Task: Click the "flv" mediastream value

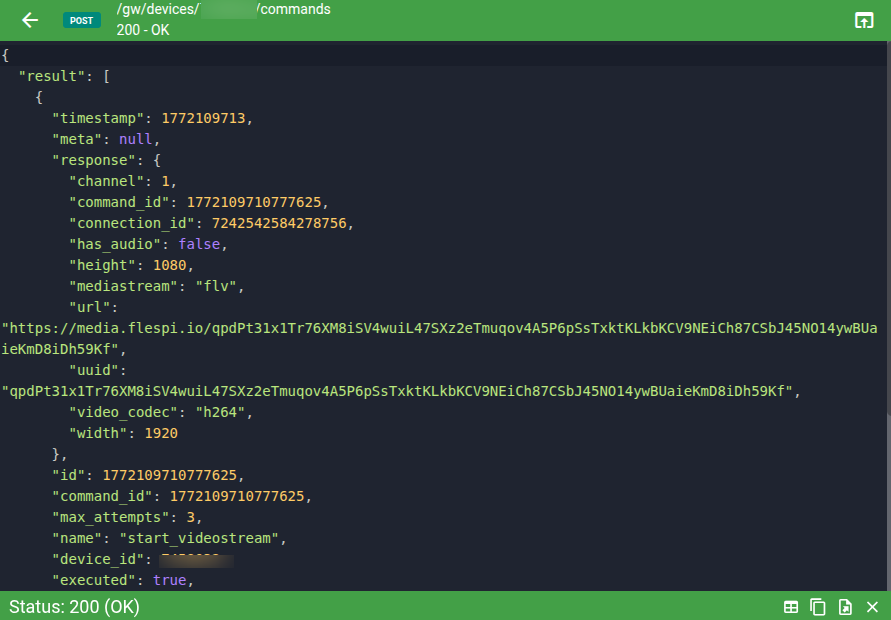Action: 220,286
